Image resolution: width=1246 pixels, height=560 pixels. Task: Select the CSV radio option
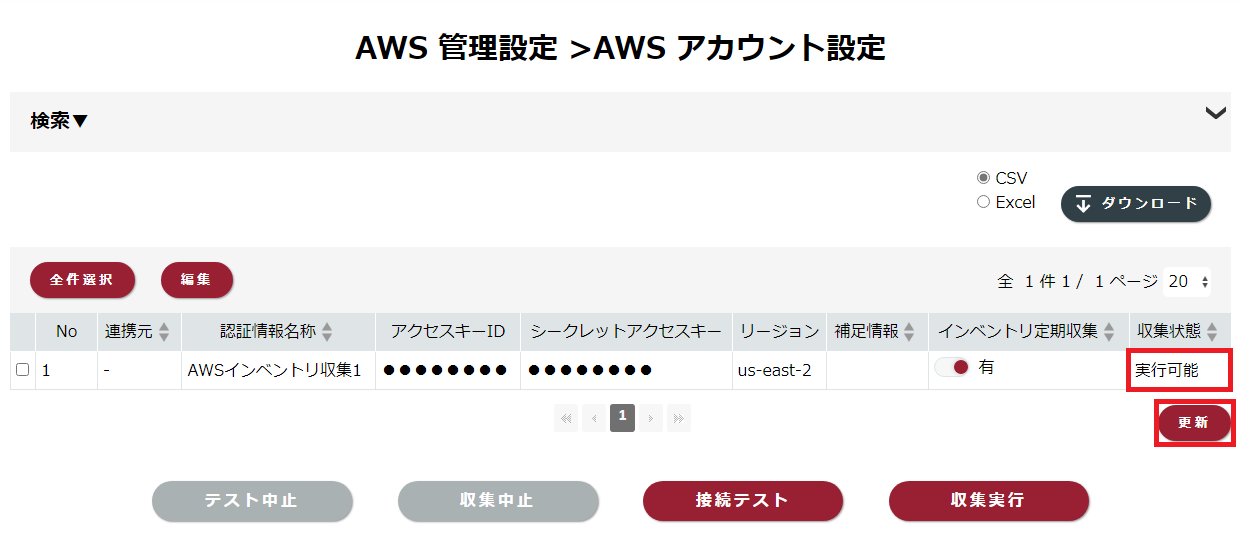pyautogui.click(x=983, y=178)
